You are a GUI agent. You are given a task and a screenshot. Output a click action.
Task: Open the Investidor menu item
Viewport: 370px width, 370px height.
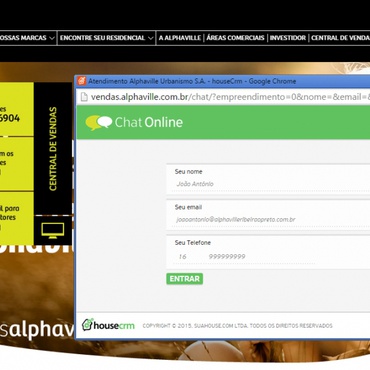click(288, 38)
